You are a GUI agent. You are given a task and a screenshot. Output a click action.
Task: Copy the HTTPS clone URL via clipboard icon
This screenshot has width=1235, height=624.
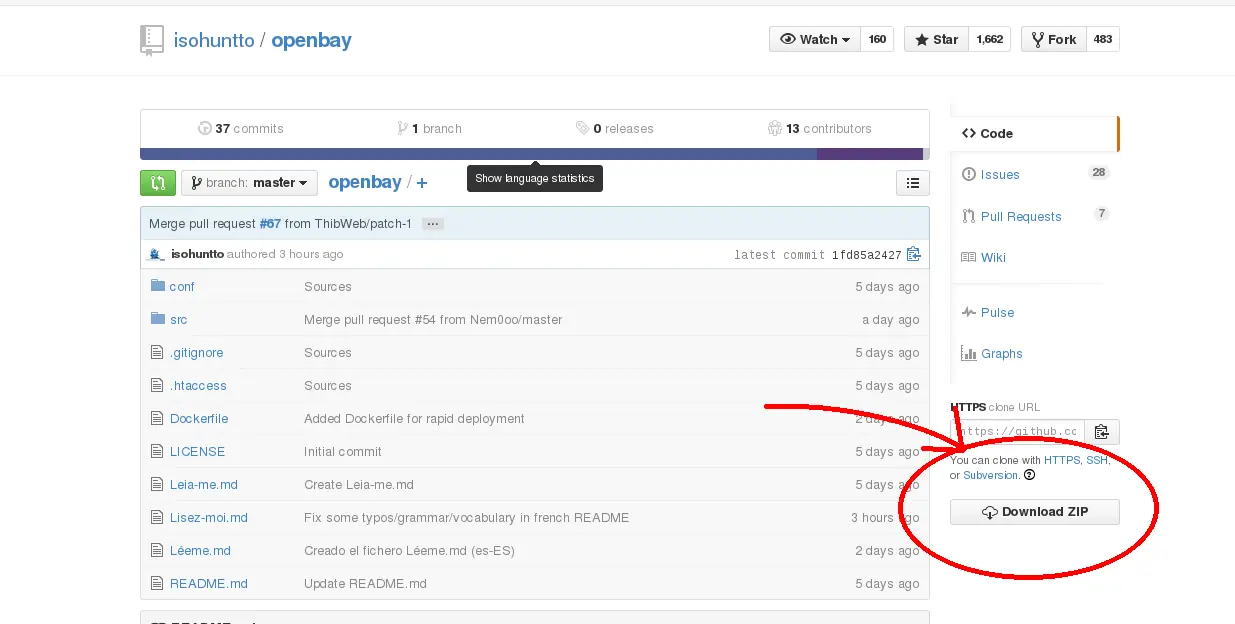click(x=1101, y=431)
